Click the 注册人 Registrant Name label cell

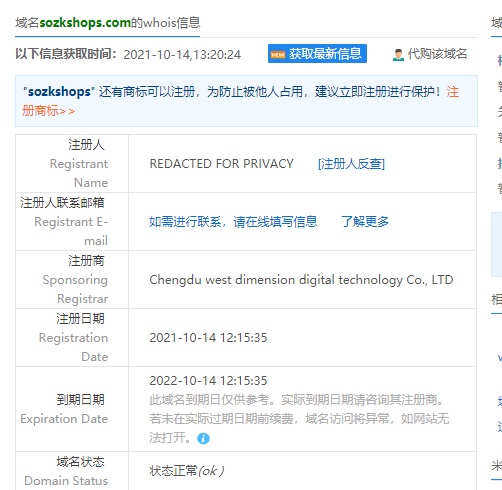(x=72, y=164)
